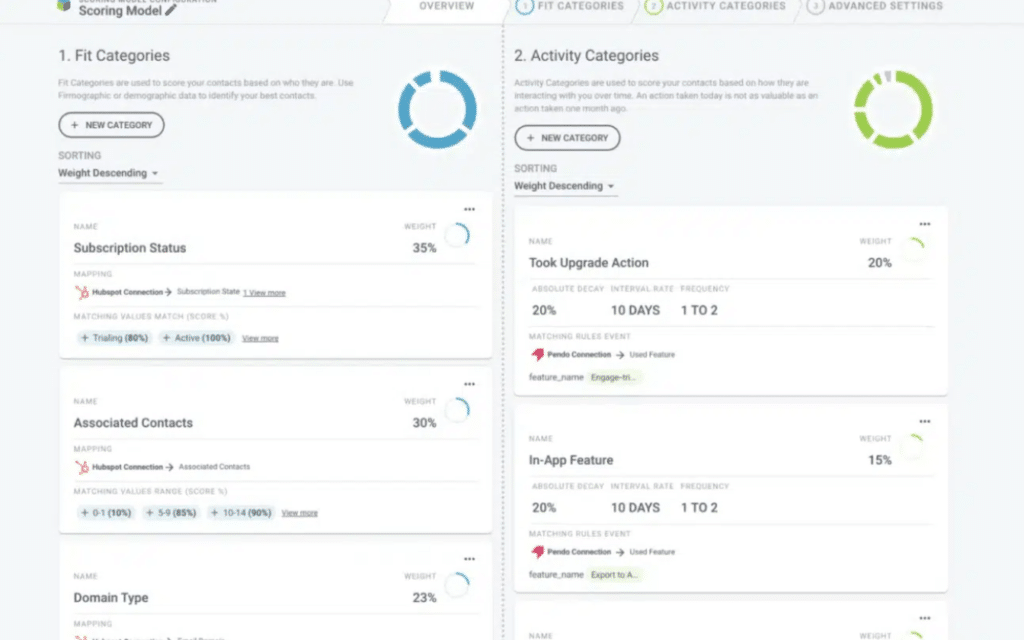The height and width of the screenshot is (640, 1024).
Task: Click the plus icon on the 0-1 (10%) chip
Action: pos(84,513)
